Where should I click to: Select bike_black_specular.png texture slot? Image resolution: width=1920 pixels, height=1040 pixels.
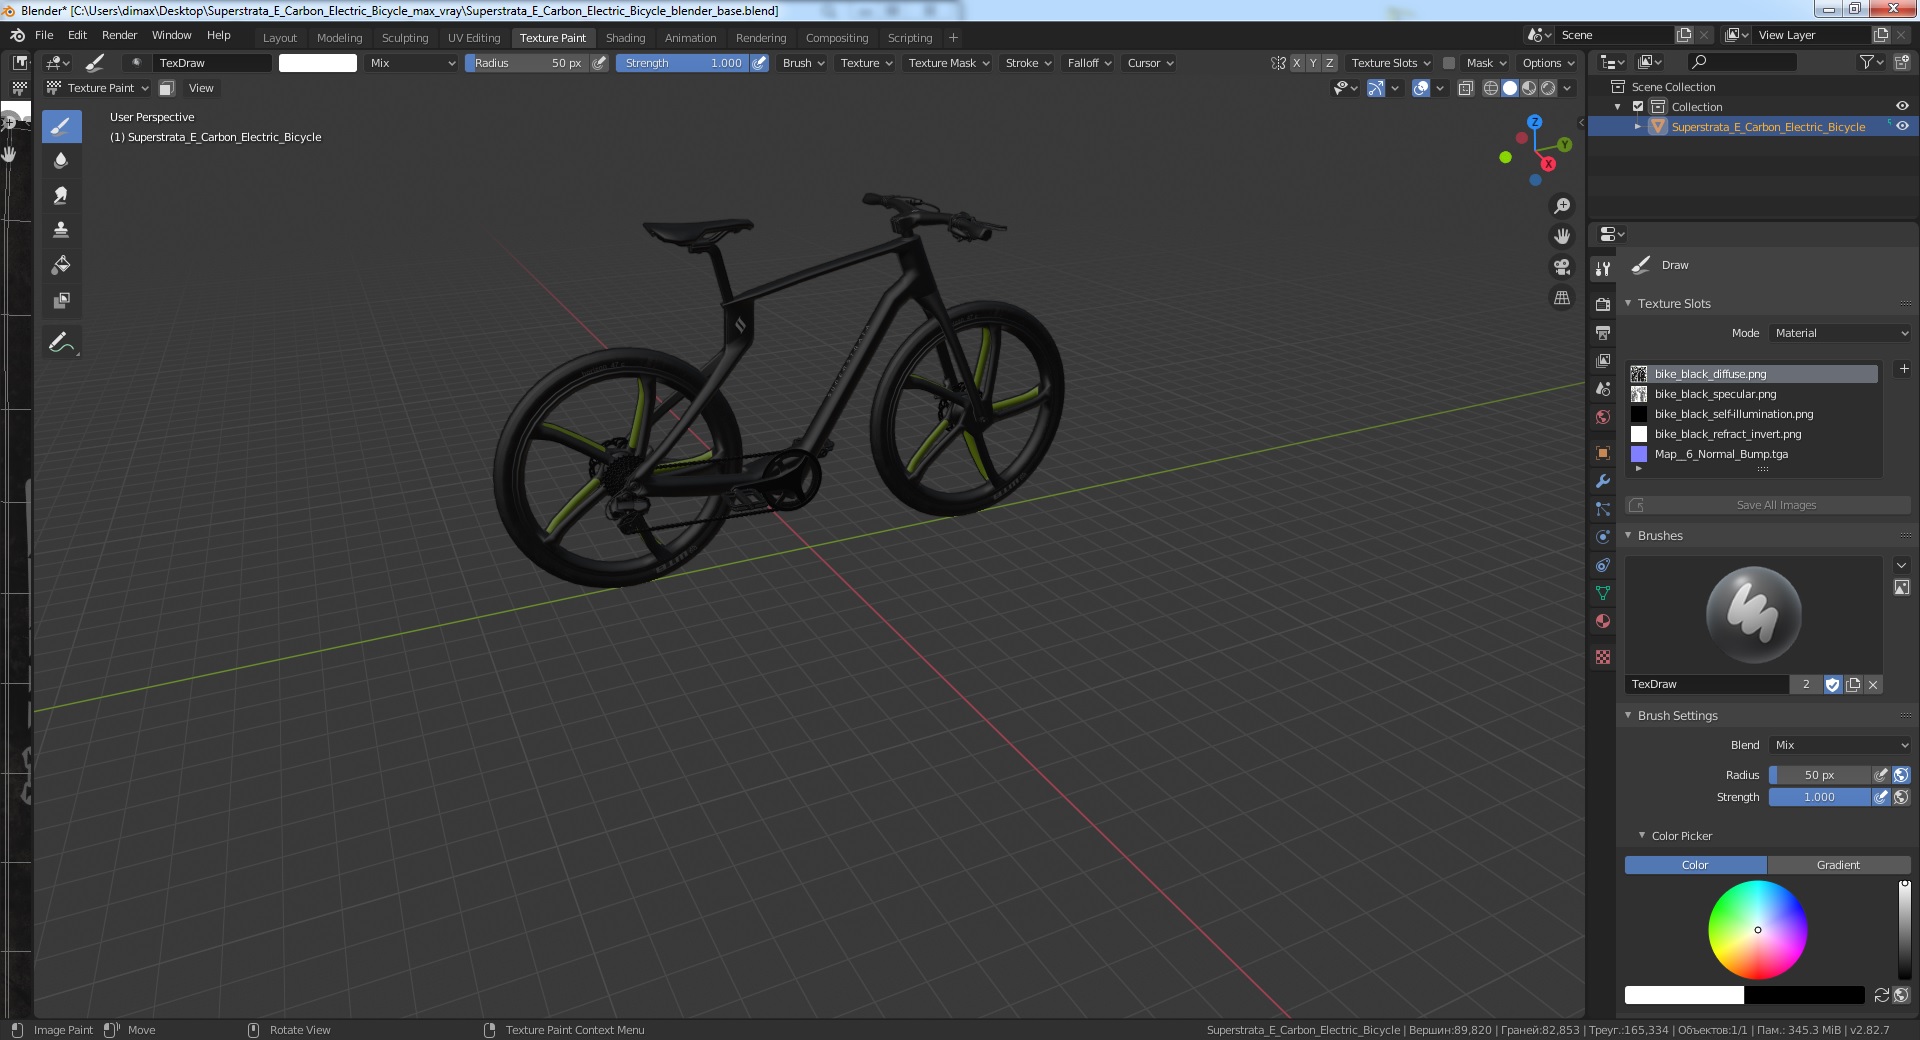(1753, 394)
